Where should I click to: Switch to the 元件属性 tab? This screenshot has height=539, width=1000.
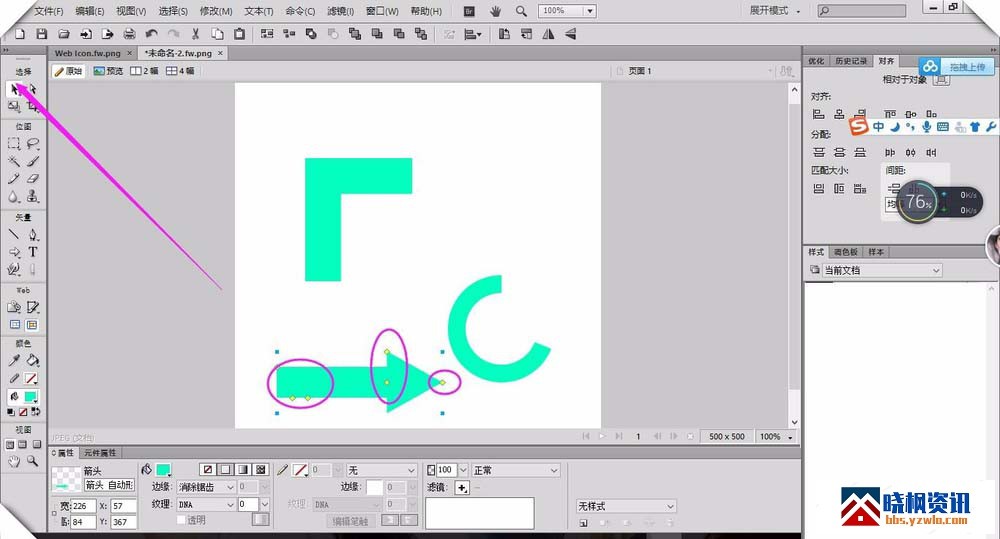click(x=100, y=453)
